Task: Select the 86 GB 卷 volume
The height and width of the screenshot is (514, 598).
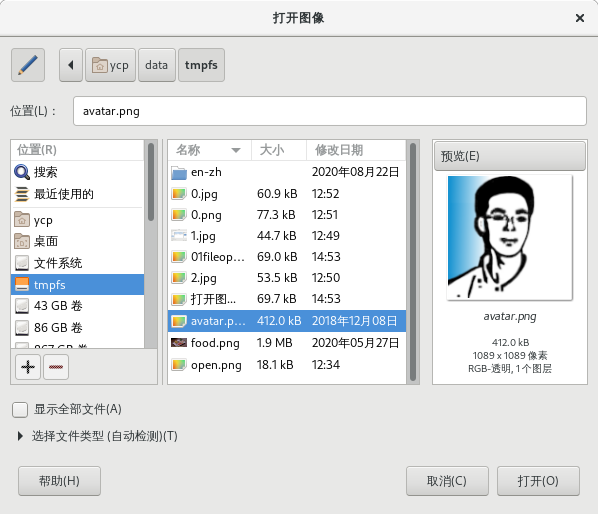Action: 78,327
